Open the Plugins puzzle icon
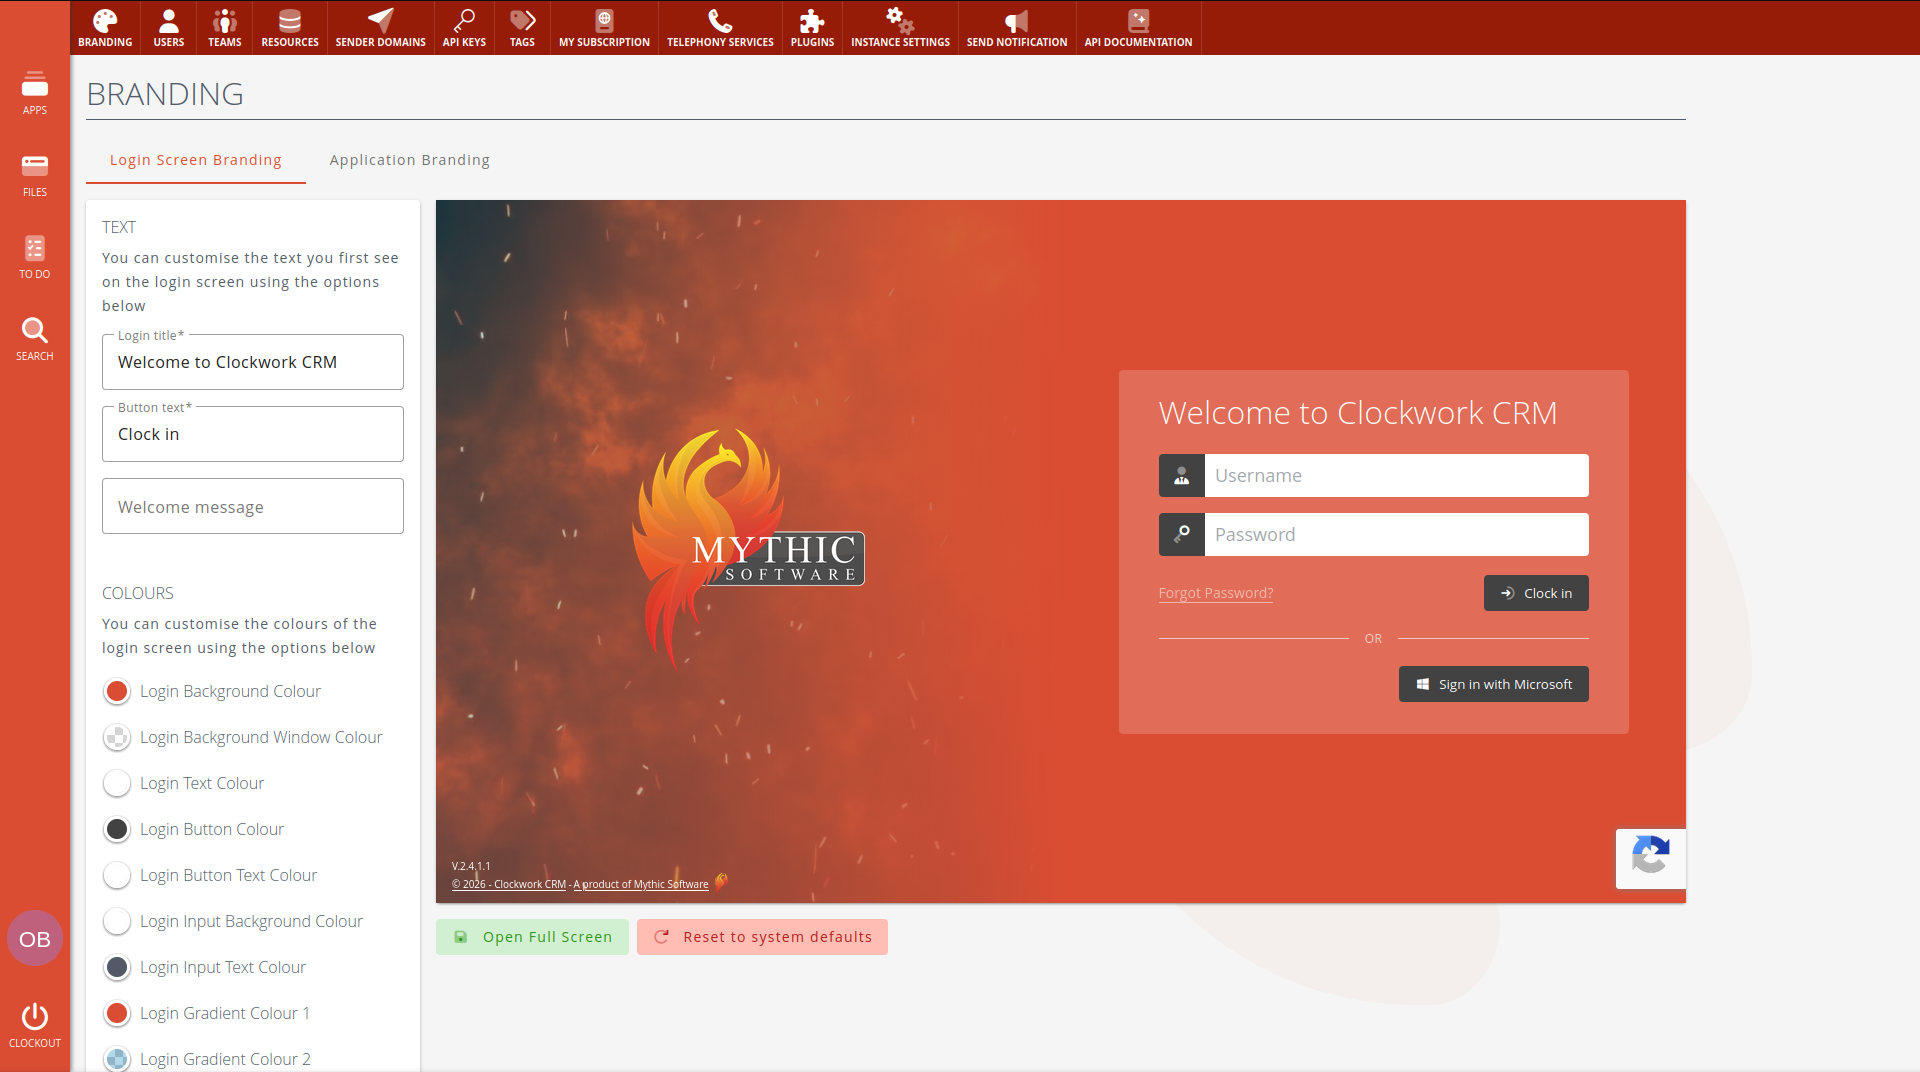This screenshot has height=1072, width=1920. coord(812,20)
